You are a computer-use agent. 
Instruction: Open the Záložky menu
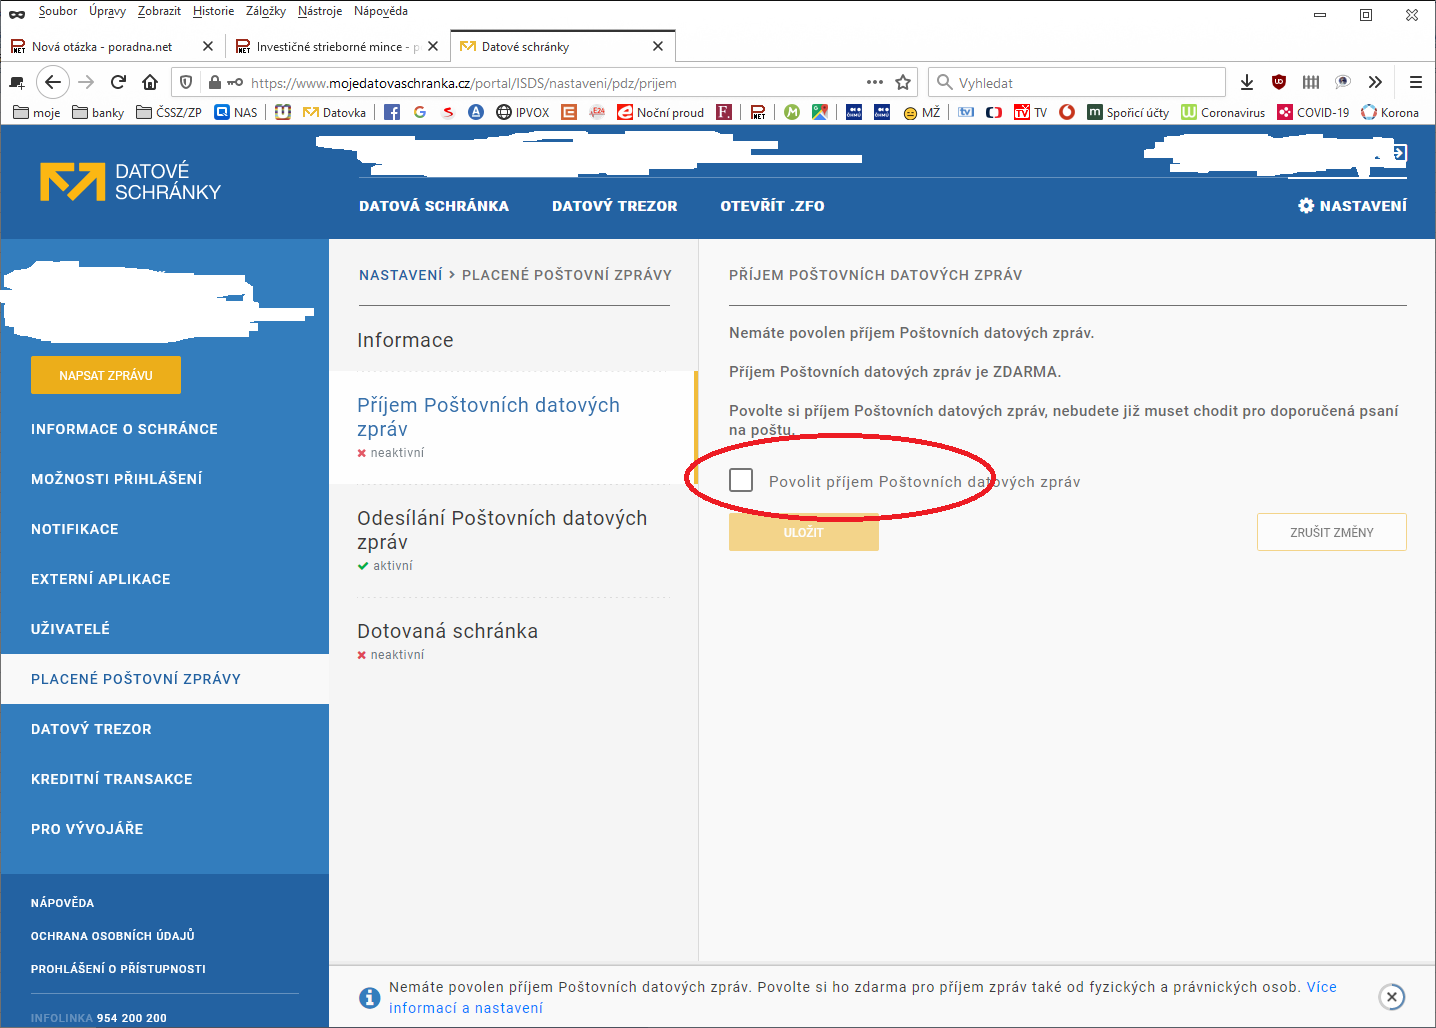[x=266, y=11]
